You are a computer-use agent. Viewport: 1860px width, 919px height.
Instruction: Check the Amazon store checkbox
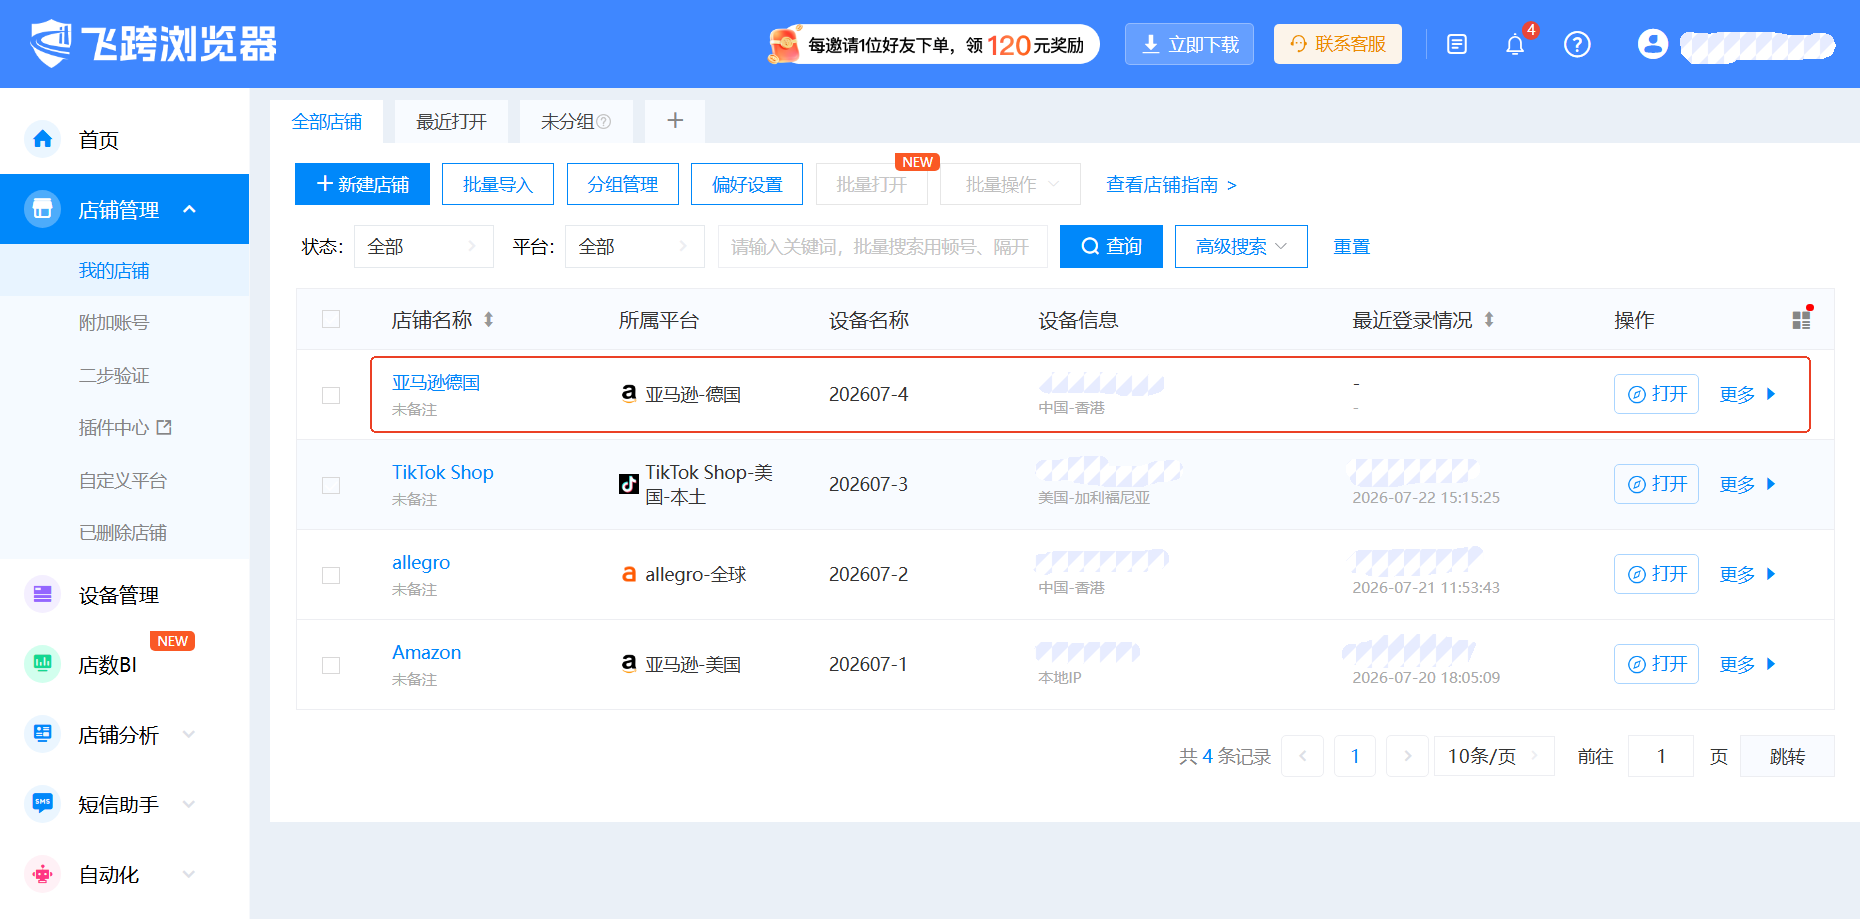(331, 665)
